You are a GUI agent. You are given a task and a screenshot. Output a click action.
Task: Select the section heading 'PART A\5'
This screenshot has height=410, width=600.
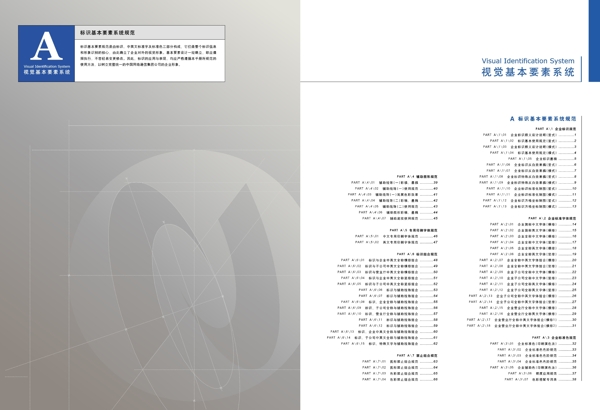[413, 230]
